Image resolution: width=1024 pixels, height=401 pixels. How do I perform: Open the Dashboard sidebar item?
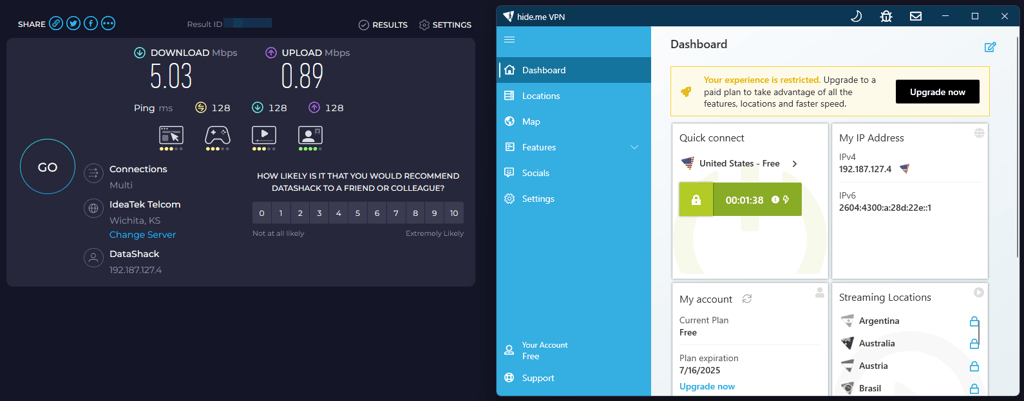(x=574, y=70)
